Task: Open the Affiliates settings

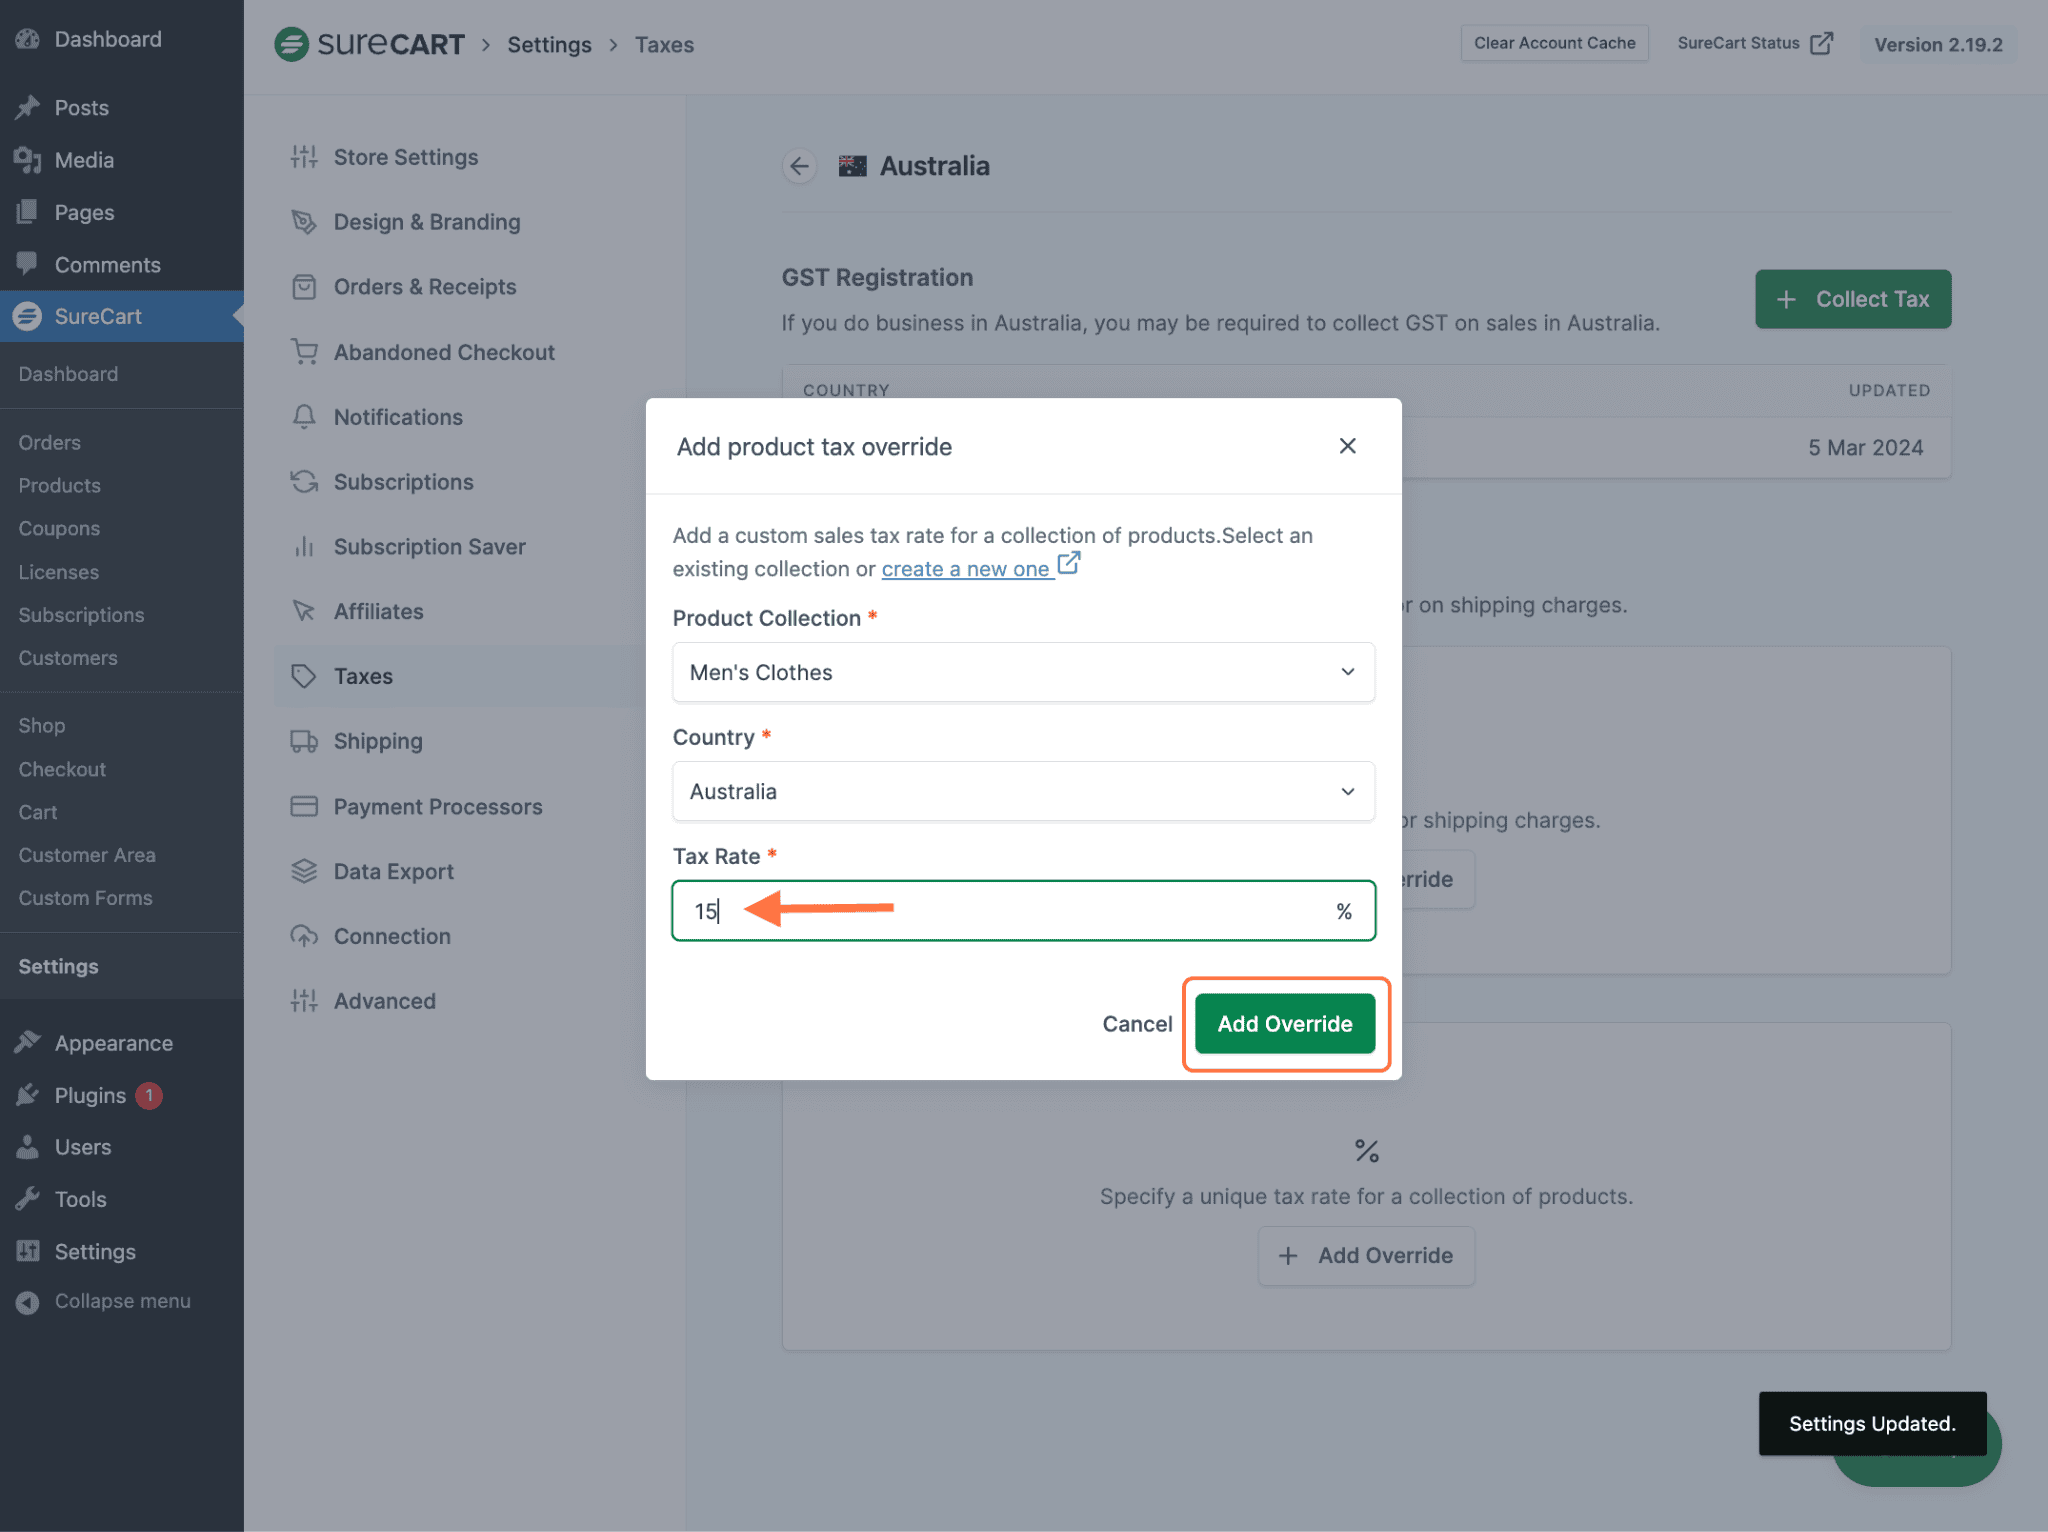Action: pyautogui.click(x=378, y=611)
